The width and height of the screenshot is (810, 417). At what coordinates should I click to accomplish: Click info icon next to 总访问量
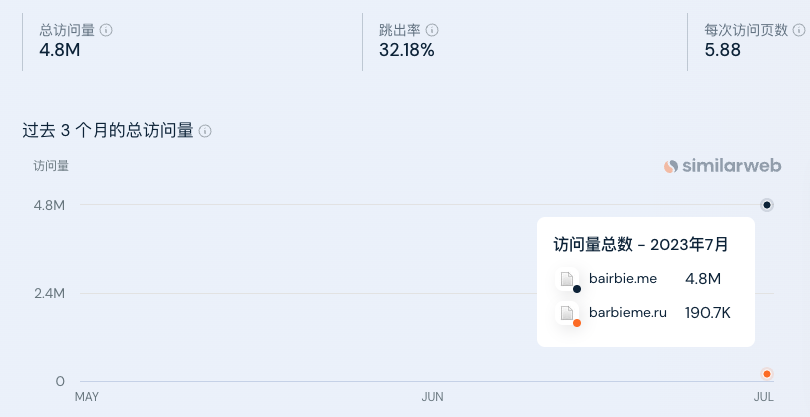[x=106, y=30]
